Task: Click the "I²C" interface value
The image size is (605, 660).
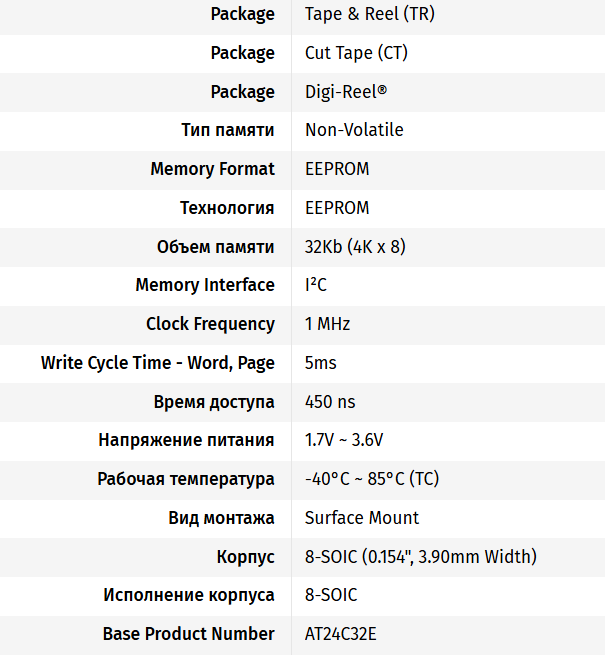Action: pyautogui.click(x=316, y=285)
